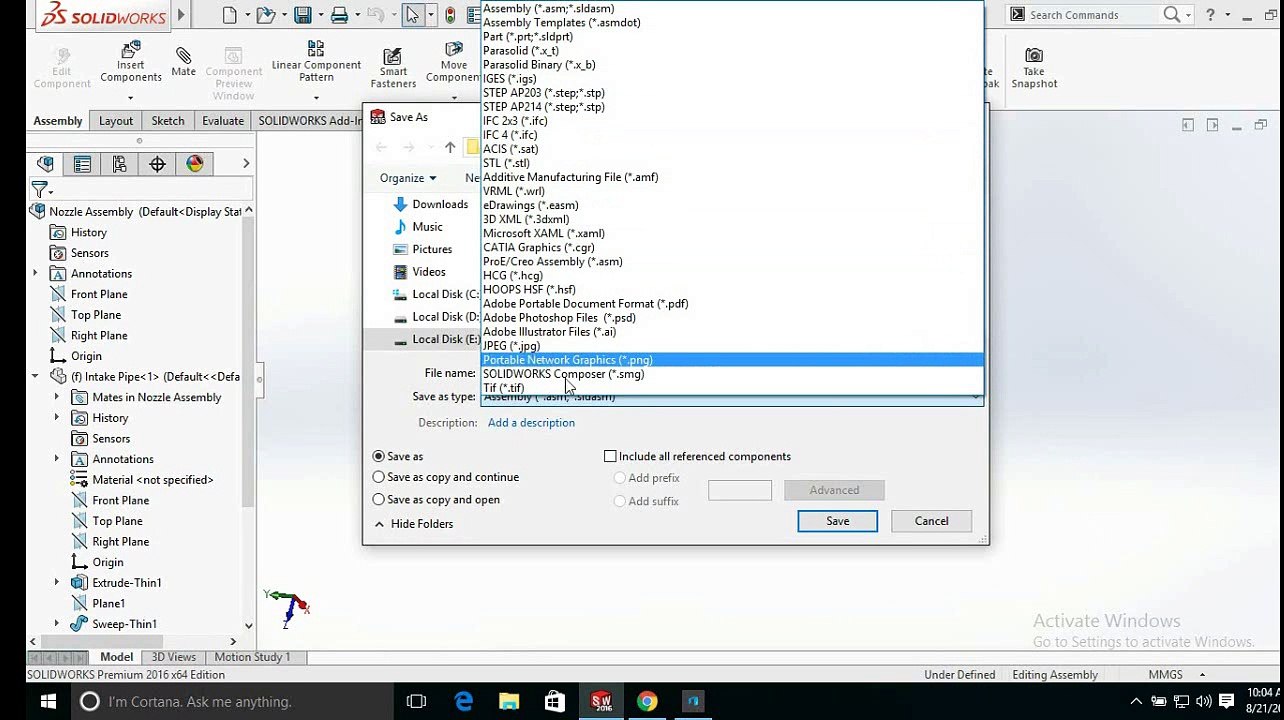The height and width of the screenshot is (720, 1284).
Task: Open File Explorer from taskbar
Action: click(509, 702)
